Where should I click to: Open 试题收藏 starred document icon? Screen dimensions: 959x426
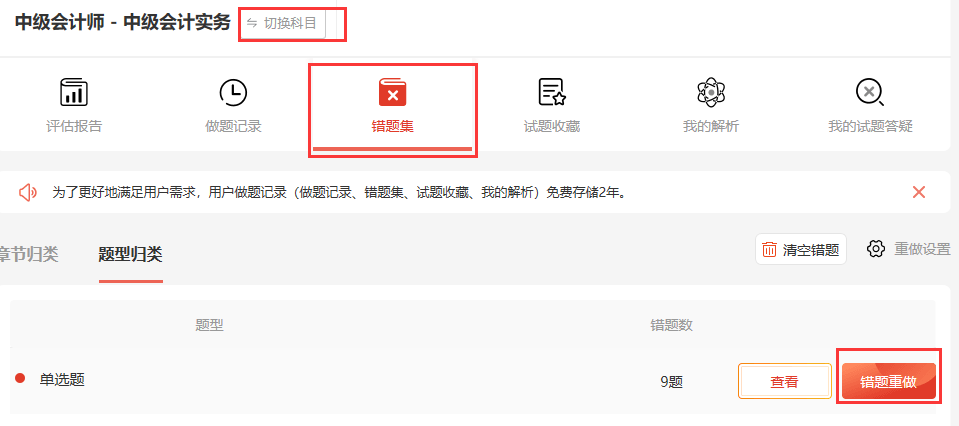pos(552,92)
